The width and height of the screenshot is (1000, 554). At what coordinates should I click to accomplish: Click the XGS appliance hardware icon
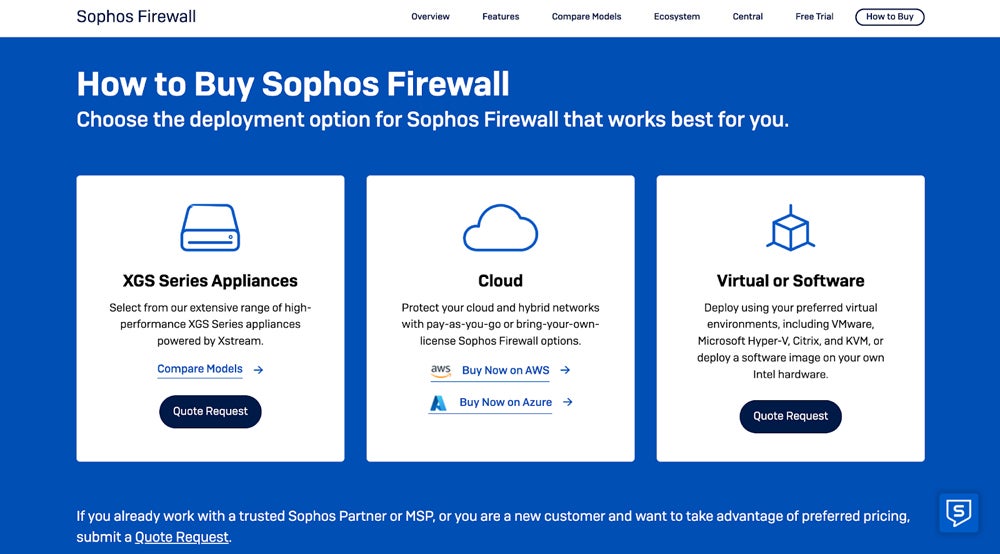point(210,227)
